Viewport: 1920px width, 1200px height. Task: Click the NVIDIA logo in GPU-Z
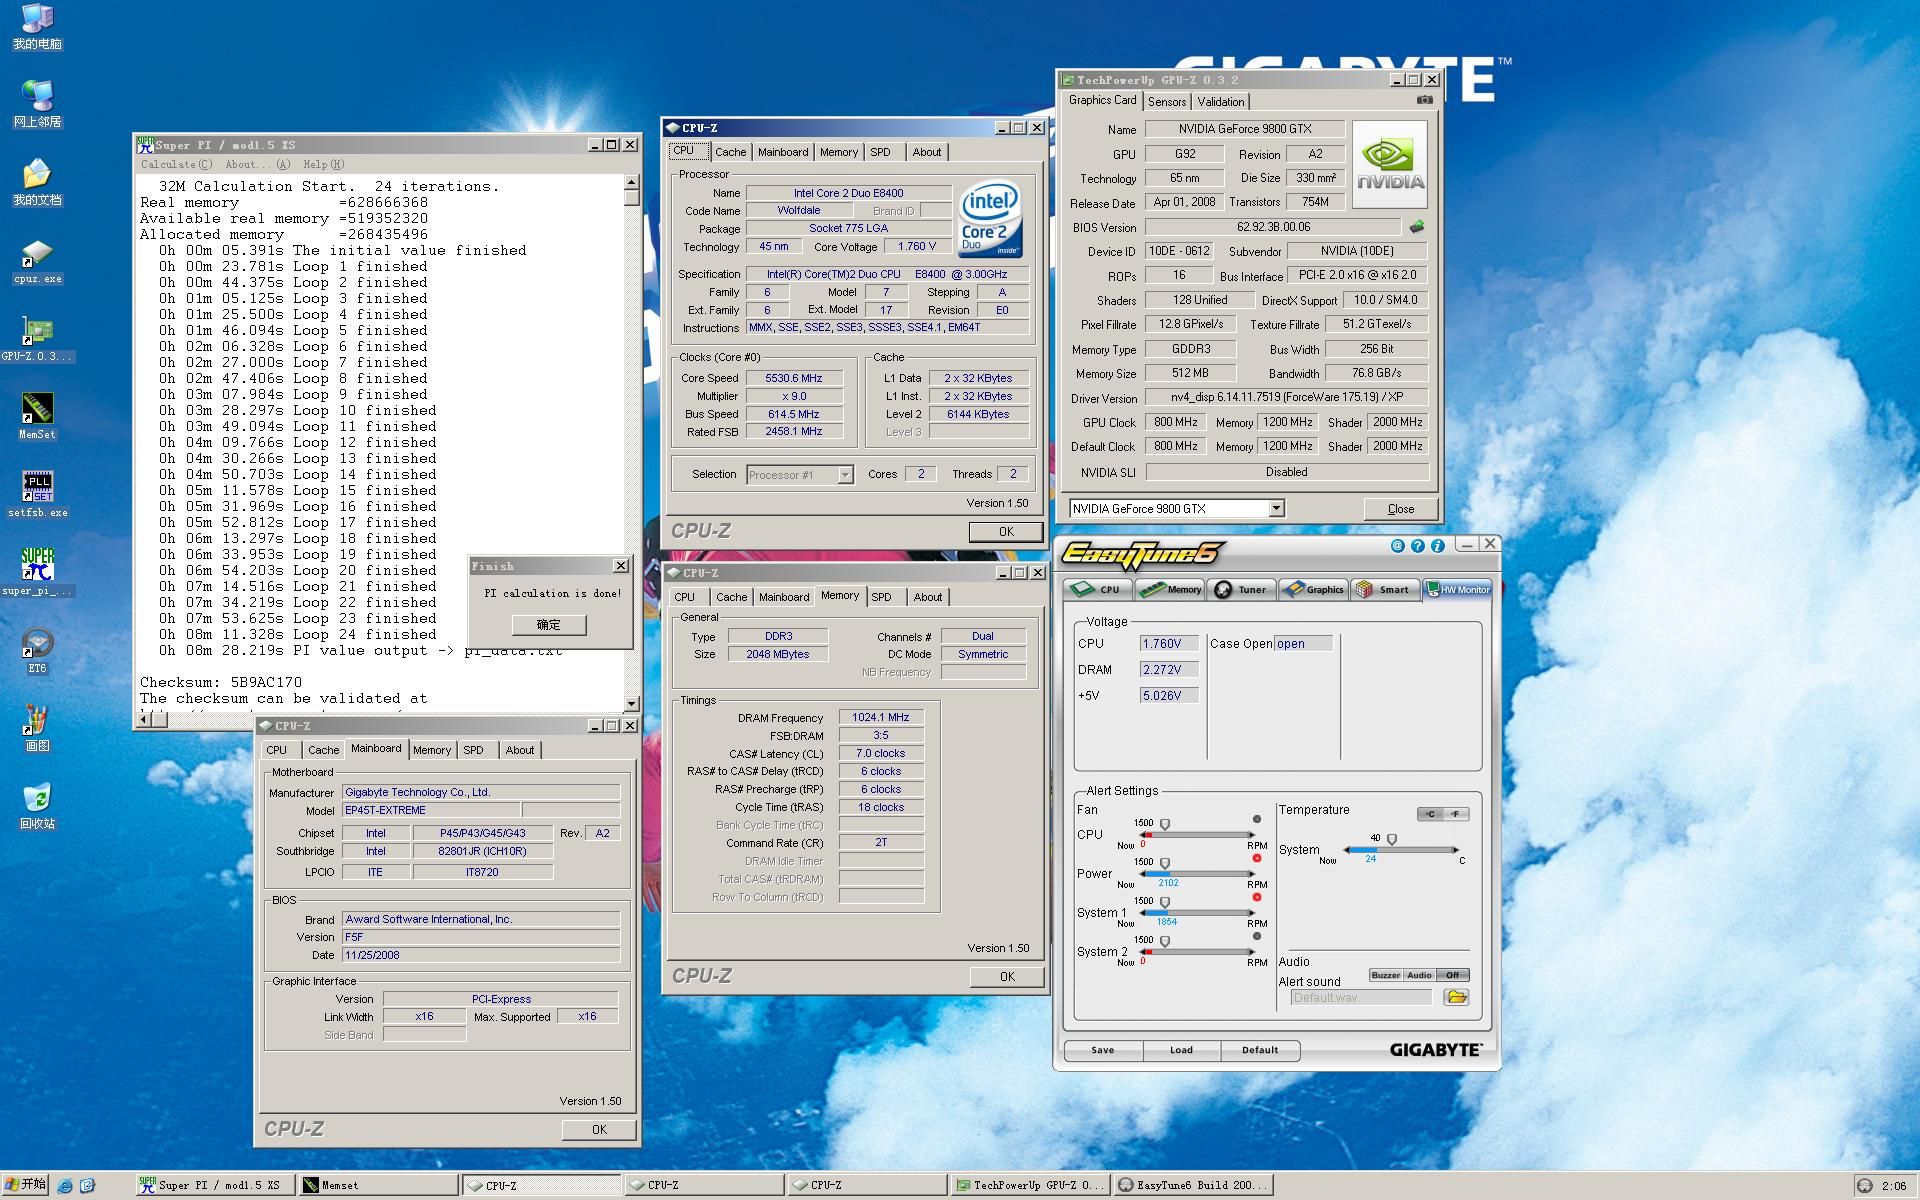point(1390,164)
